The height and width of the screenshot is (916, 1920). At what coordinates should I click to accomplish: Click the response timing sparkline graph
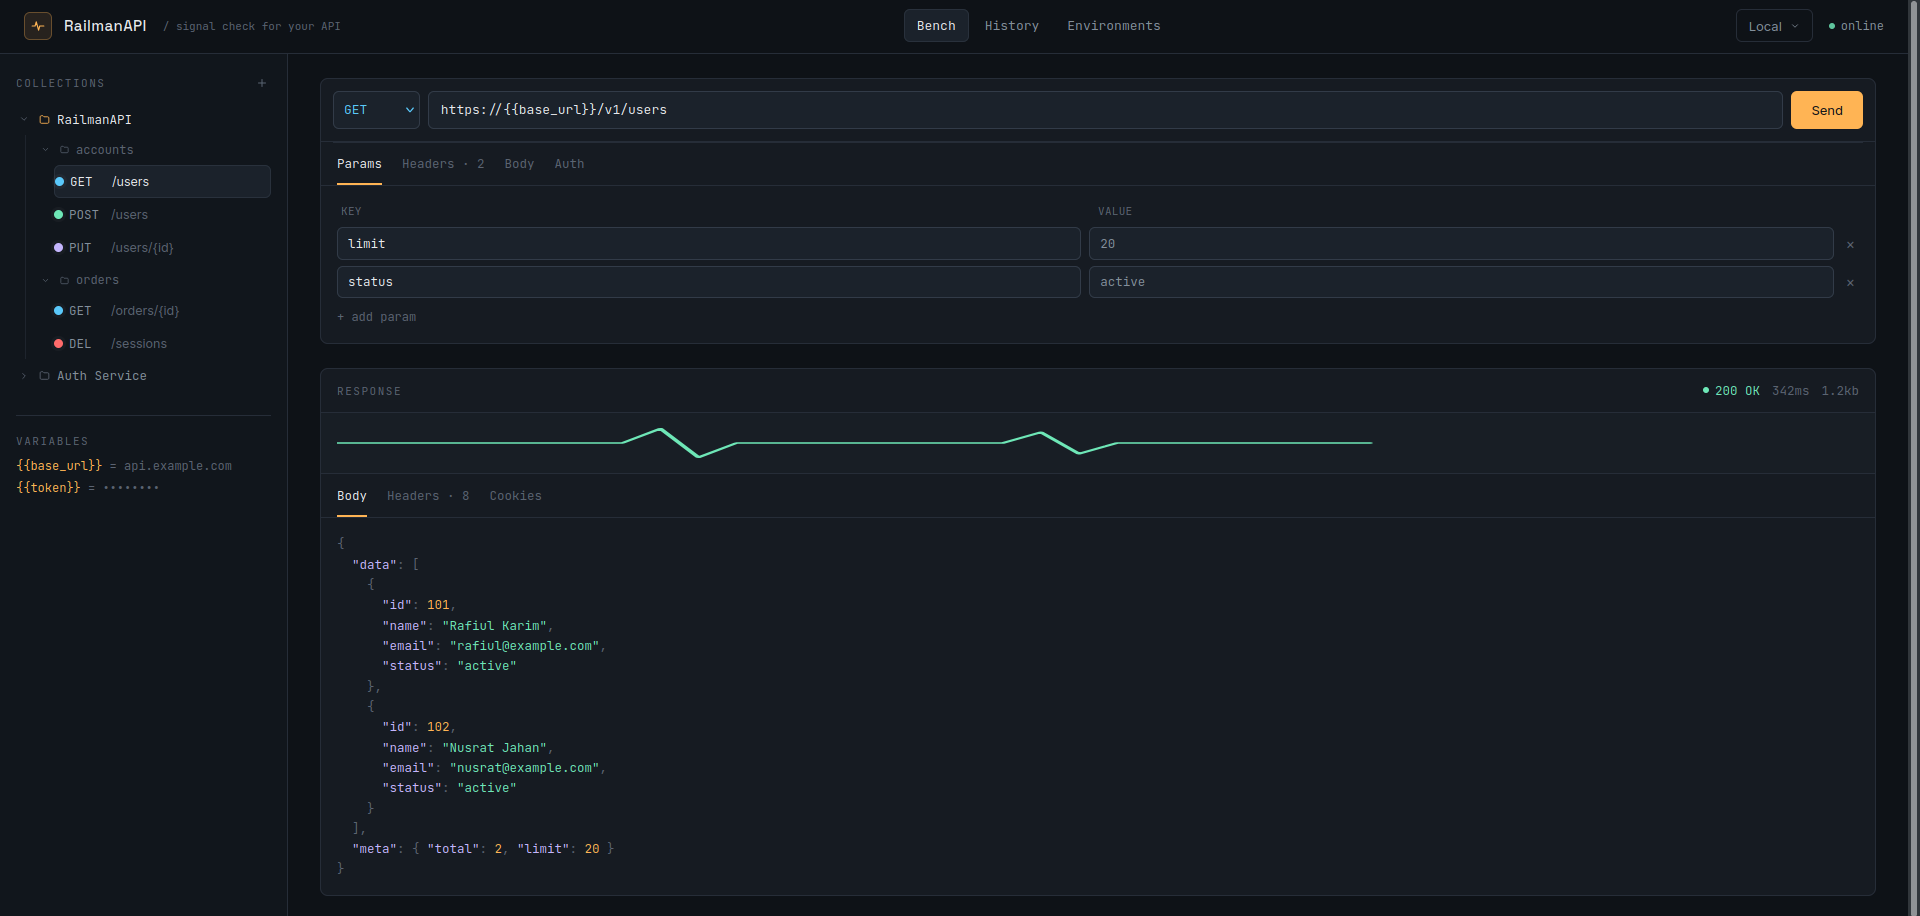click(854, 443)
